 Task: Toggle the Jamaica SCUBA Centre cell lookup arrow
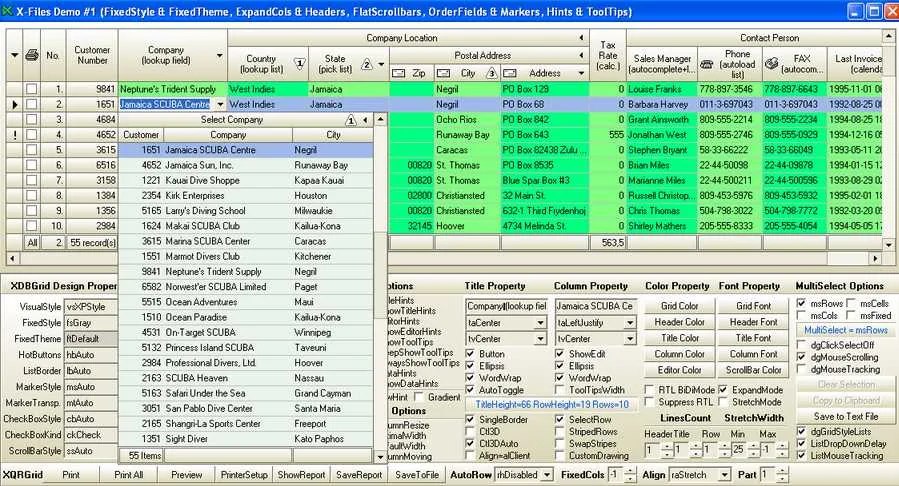tap(220, 104)
